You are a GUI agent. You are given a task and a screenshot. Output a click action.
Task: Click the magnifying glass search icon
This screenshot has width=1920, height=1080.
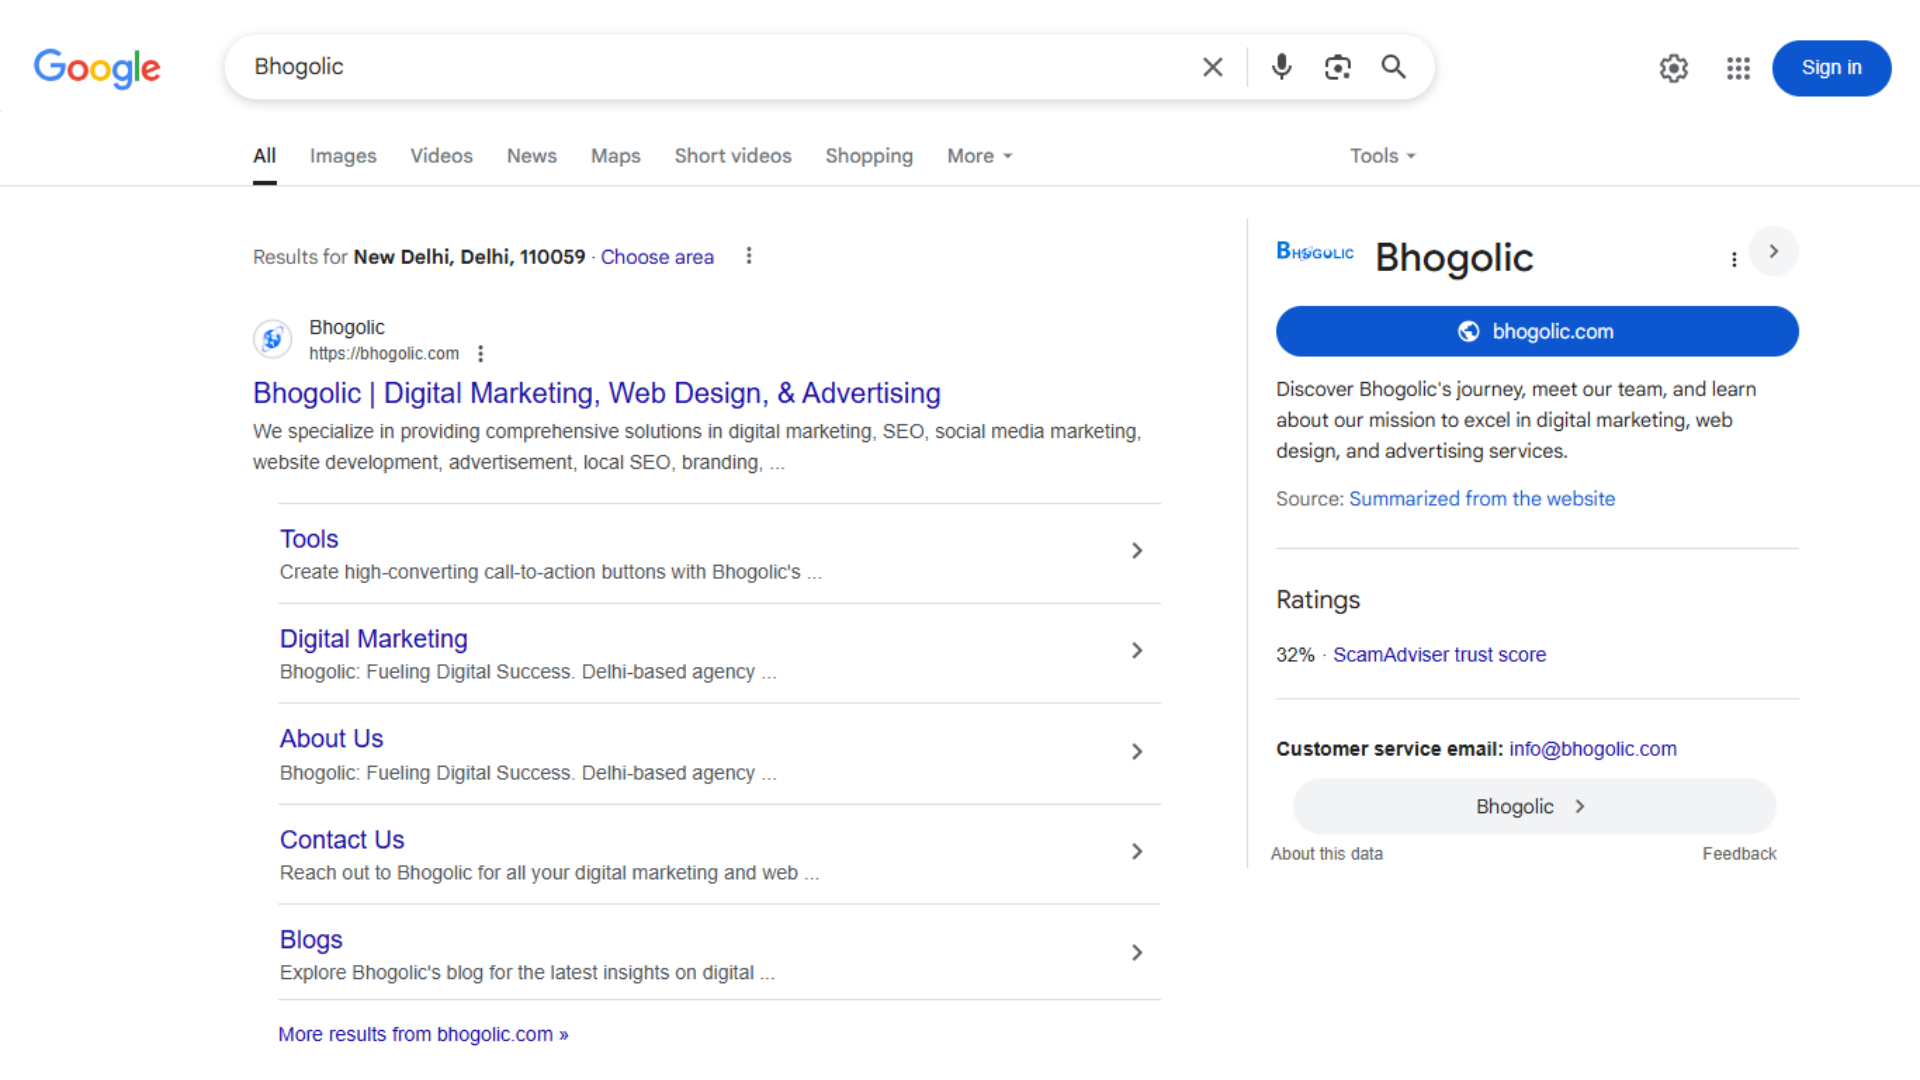[1393, 67]
